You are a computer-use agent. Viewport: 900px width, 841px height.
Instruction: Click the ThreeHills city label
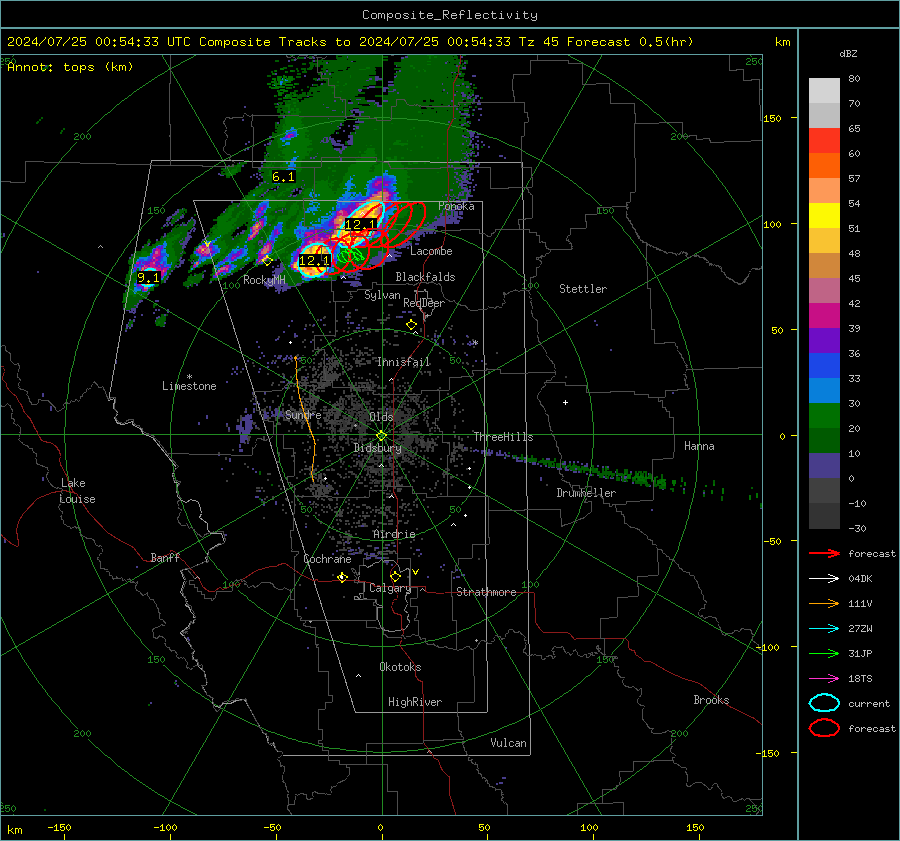(503, 437)
